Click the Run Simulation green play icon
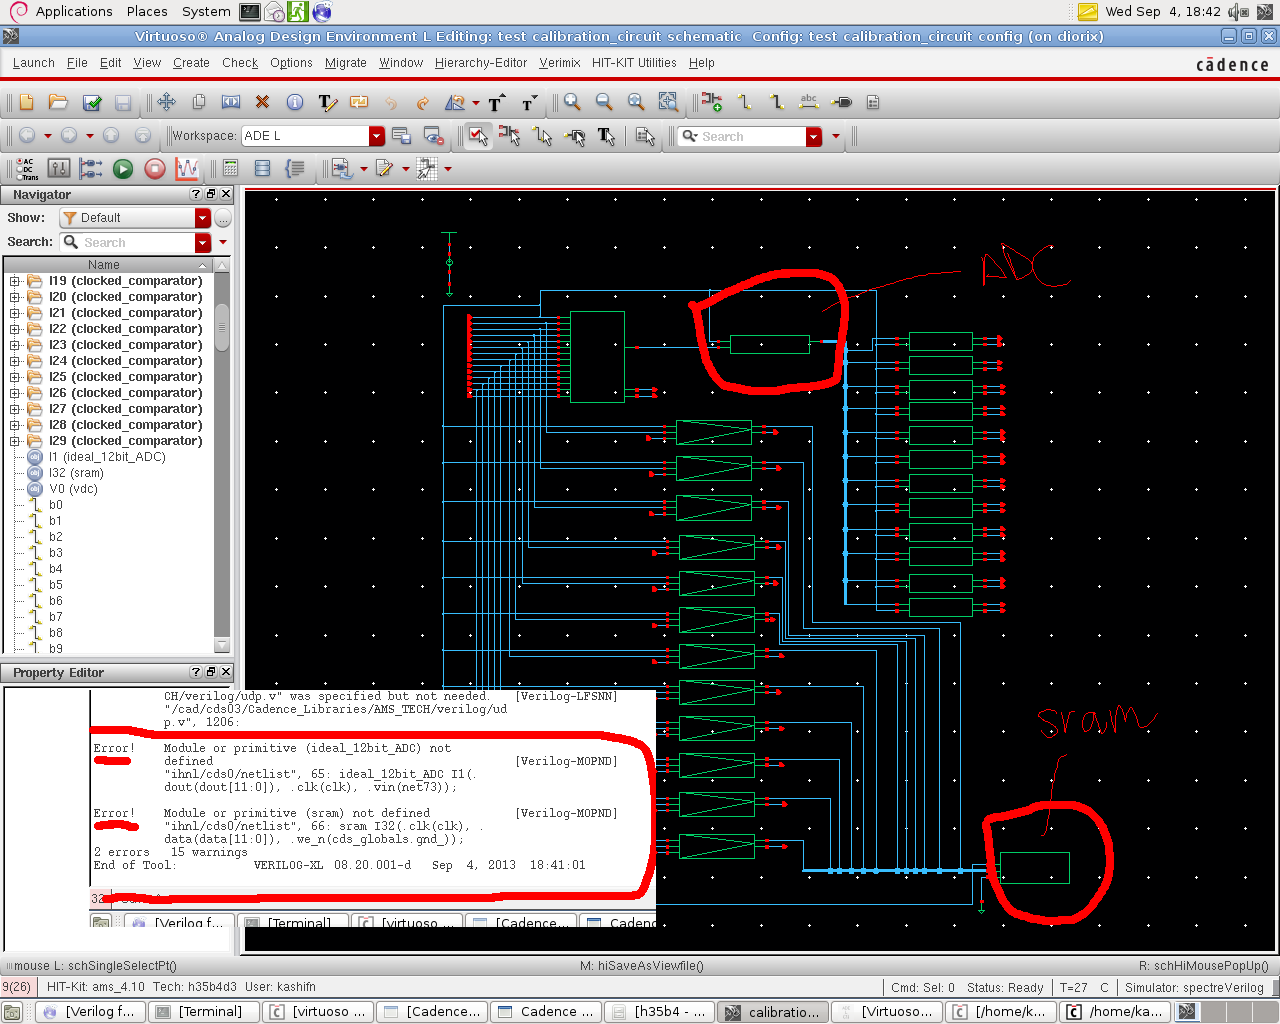The height and width of the screenshot is (1024, 1280). coord(123,169)
